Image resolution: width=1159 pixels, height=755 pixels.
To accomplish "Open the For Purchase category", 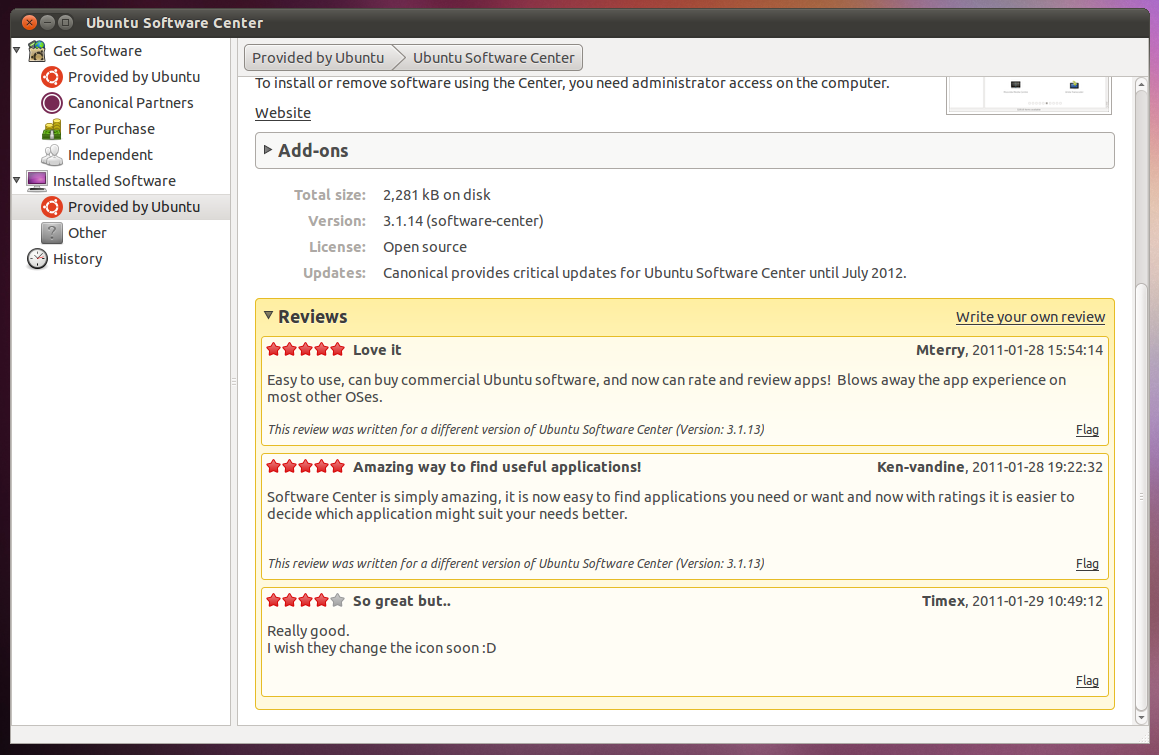I will click(x=112, y=129).
